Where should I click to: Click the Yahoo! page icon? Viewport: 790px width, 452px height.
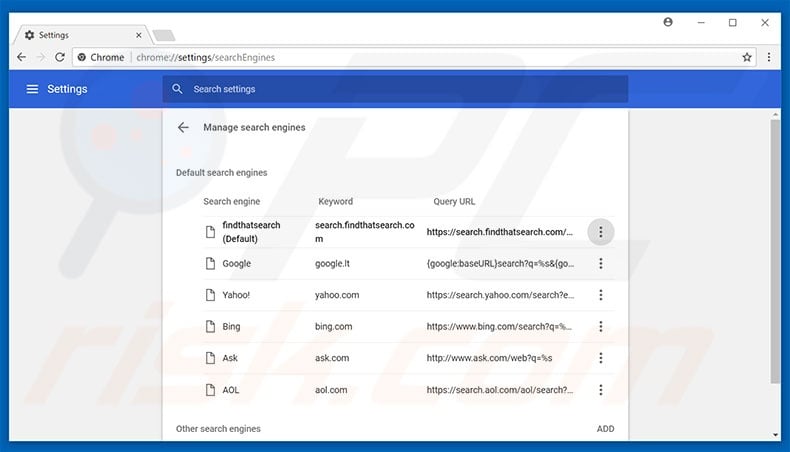pyautogui.click(x=211, y=295)
